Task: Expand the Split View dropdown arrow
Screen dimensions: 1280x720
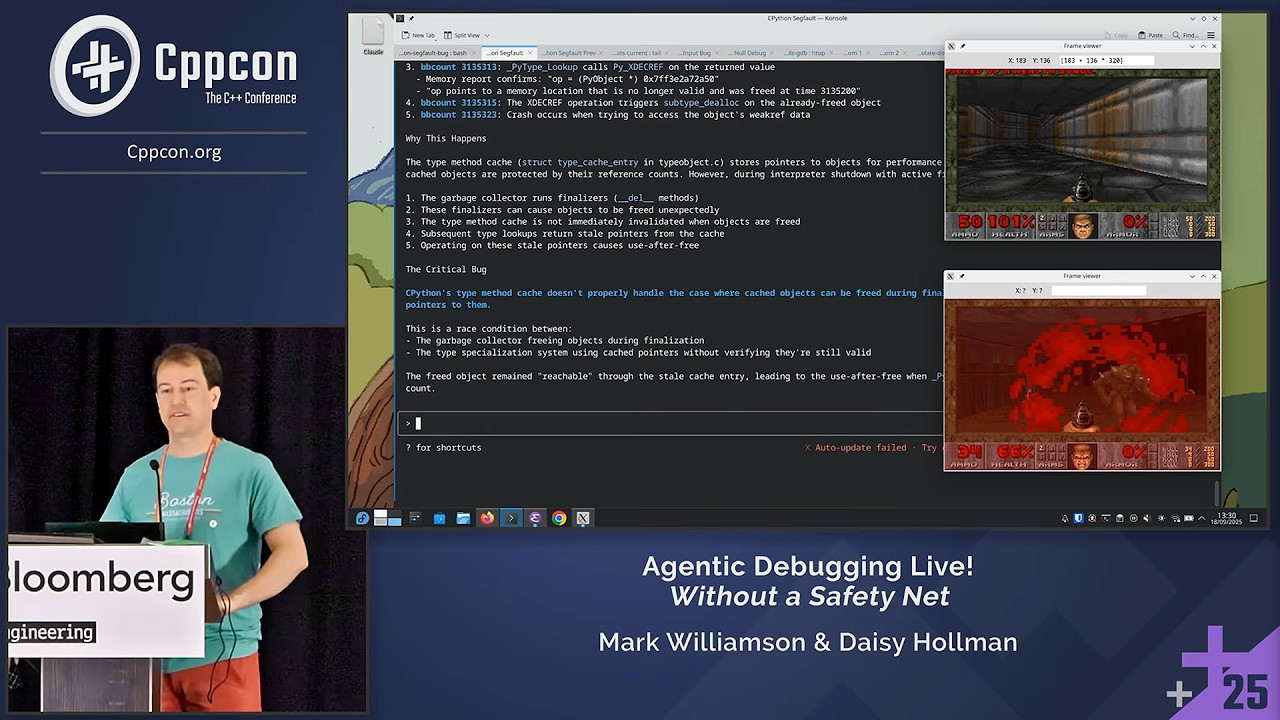Action: point(487,35)
